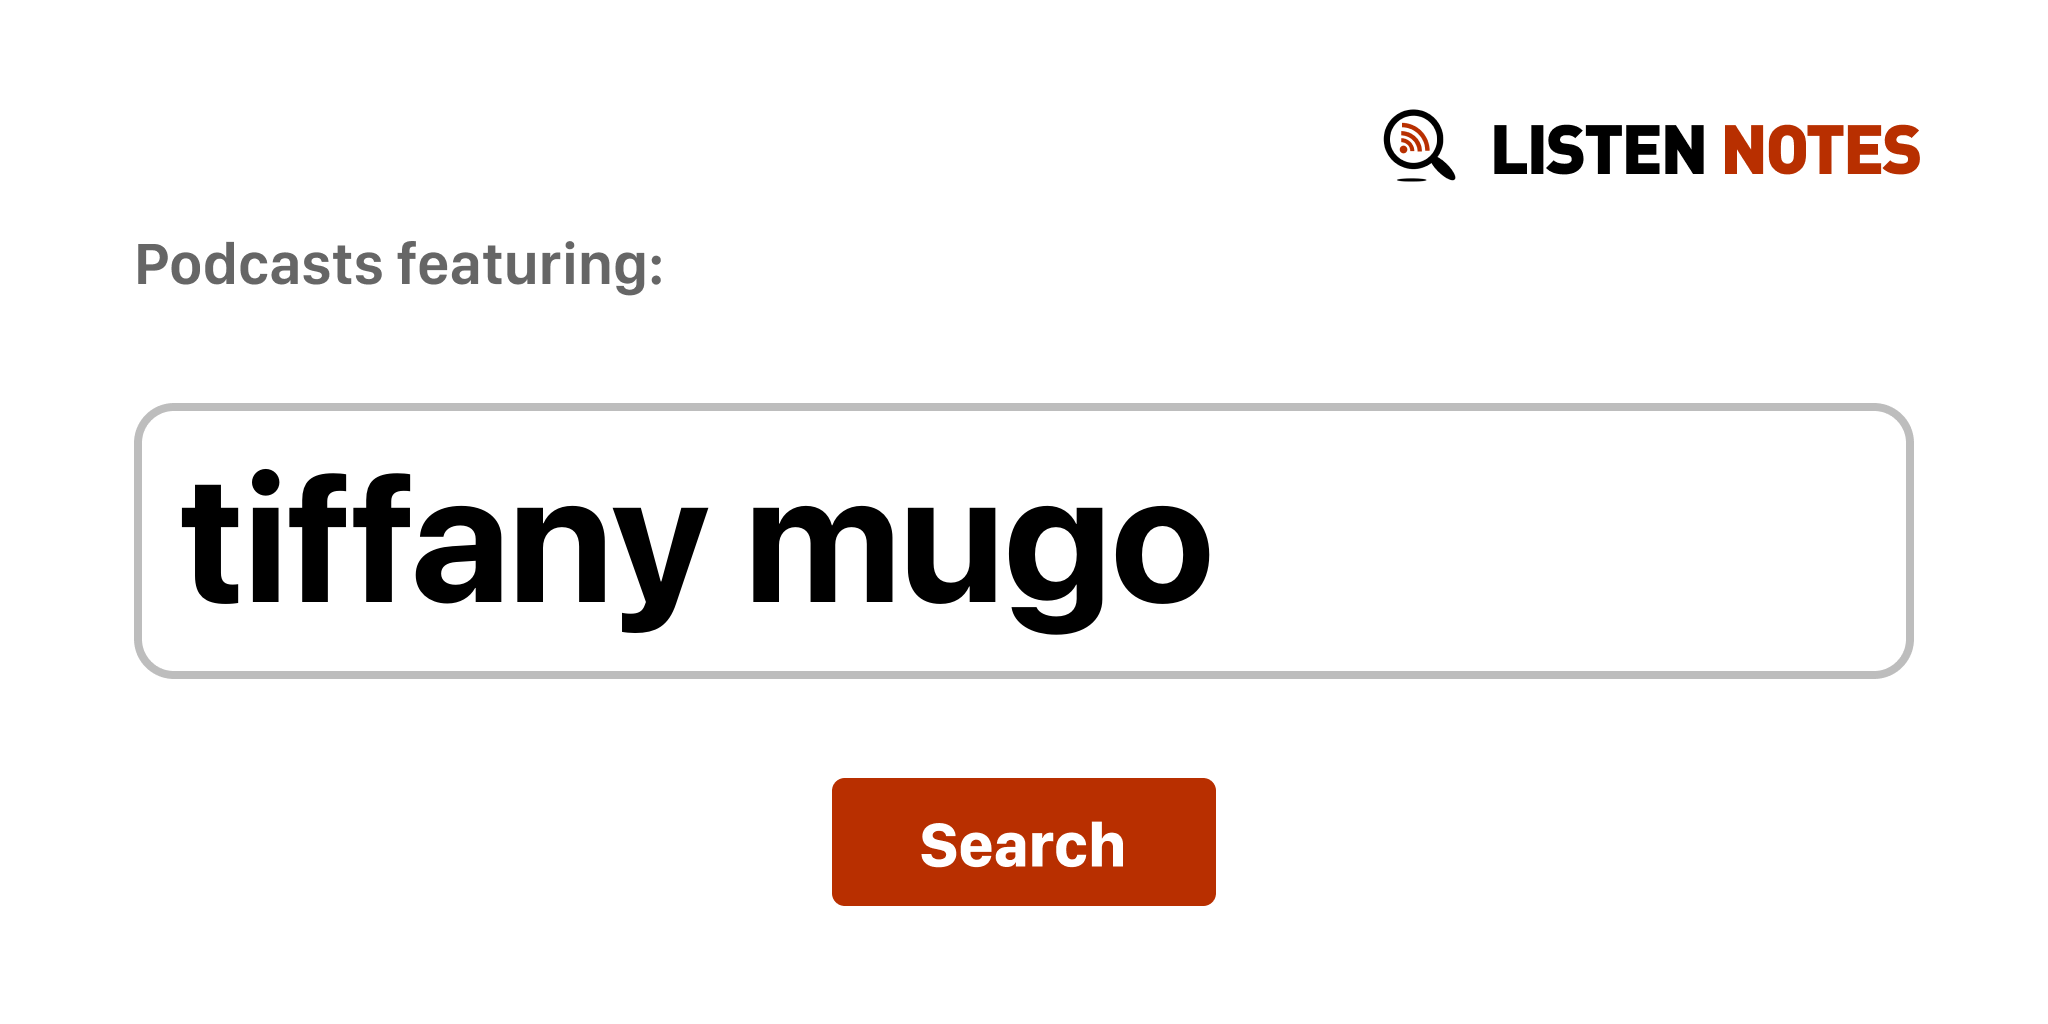This screenshot has width=2048, height=1024.
Task: Click the word featuring: in the gray heading
Action: point(530,265)
